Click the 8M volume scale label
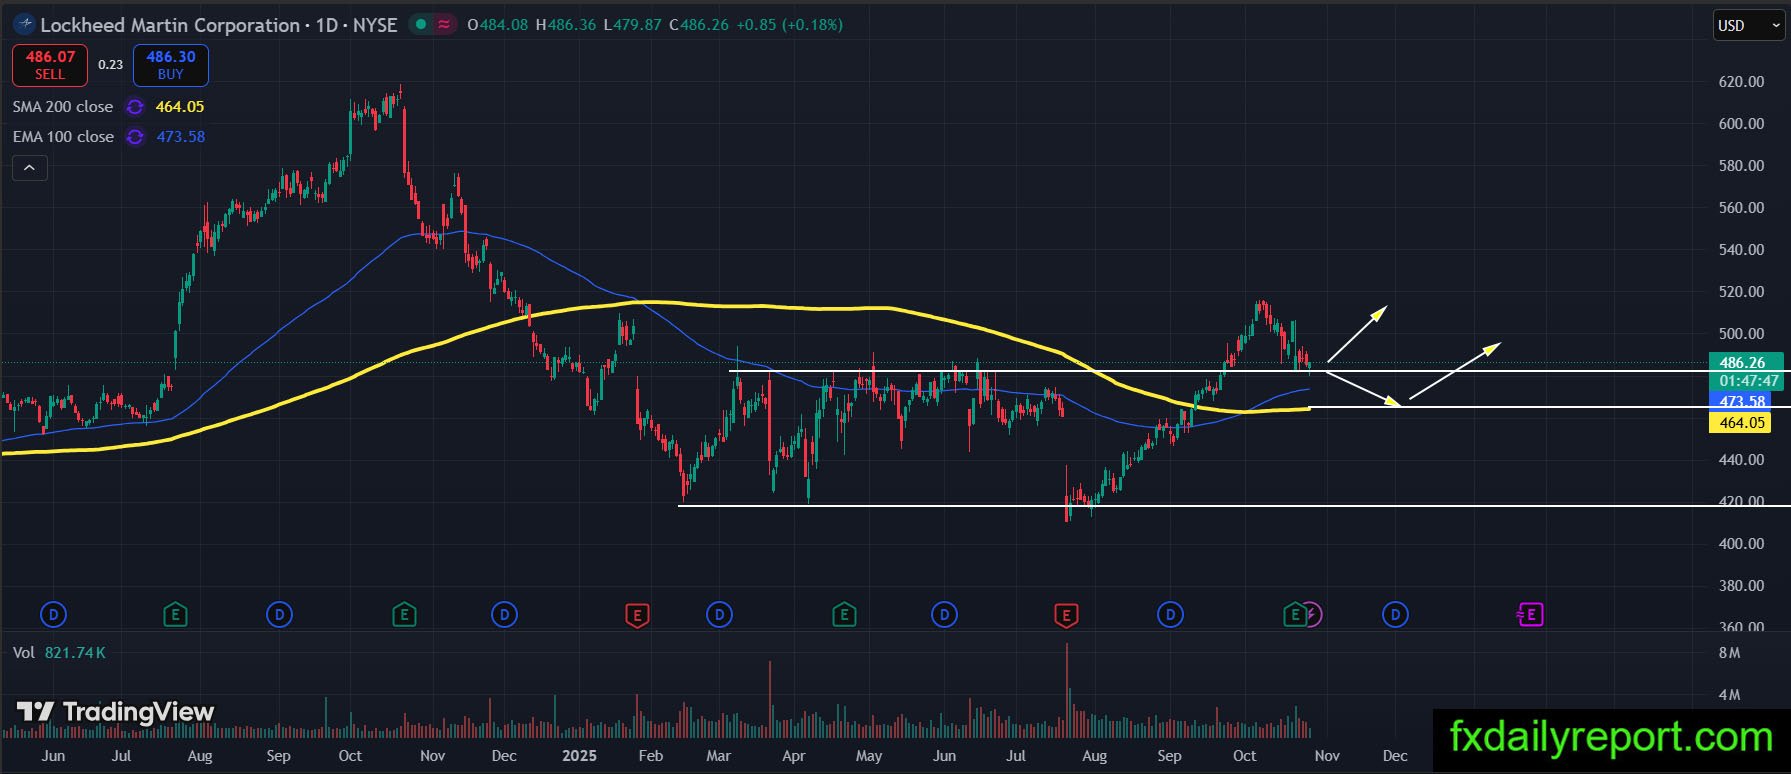1791x774 pixels. pyautogui.click(x=1729, y=653)
